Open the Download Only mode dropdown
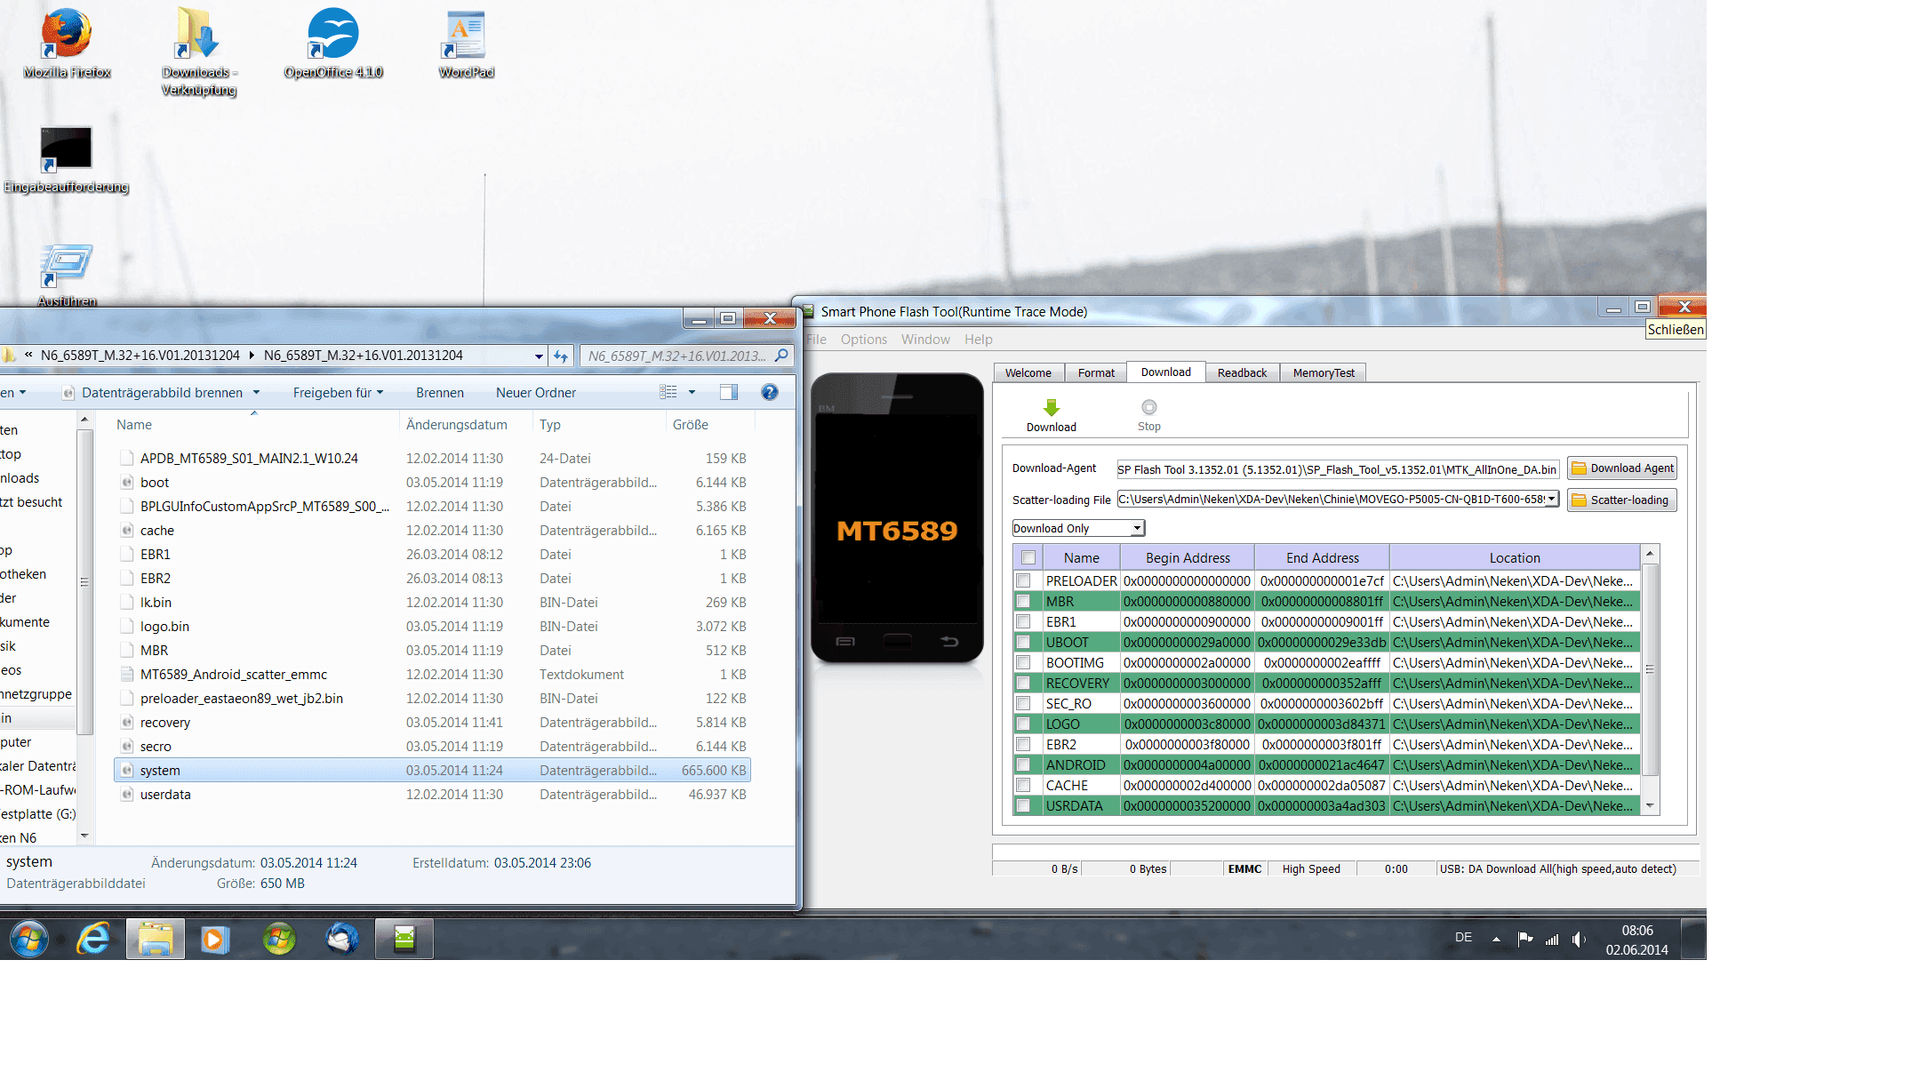Screen dimensions: 1920x1080 click(1137, 528)
